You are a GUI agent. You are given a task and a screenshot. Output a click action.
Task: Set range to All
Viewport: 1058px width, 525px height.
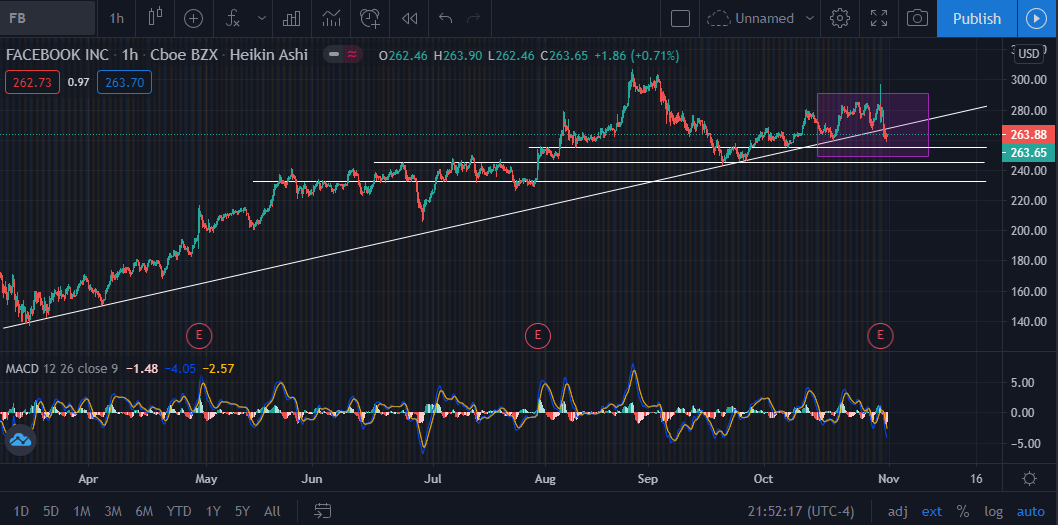tap(272, 511)
